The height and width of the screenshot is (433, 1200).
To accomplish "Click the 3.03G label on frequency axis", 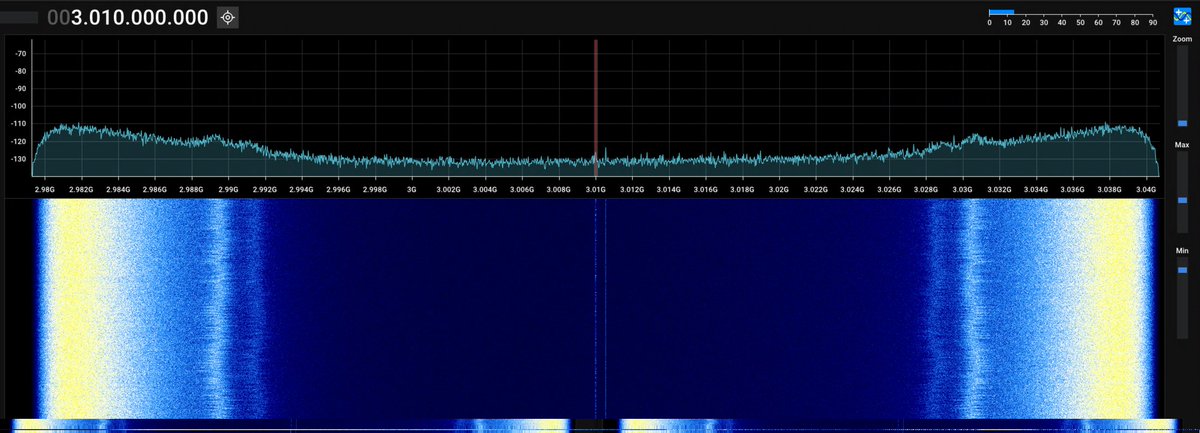I will 963,188.
